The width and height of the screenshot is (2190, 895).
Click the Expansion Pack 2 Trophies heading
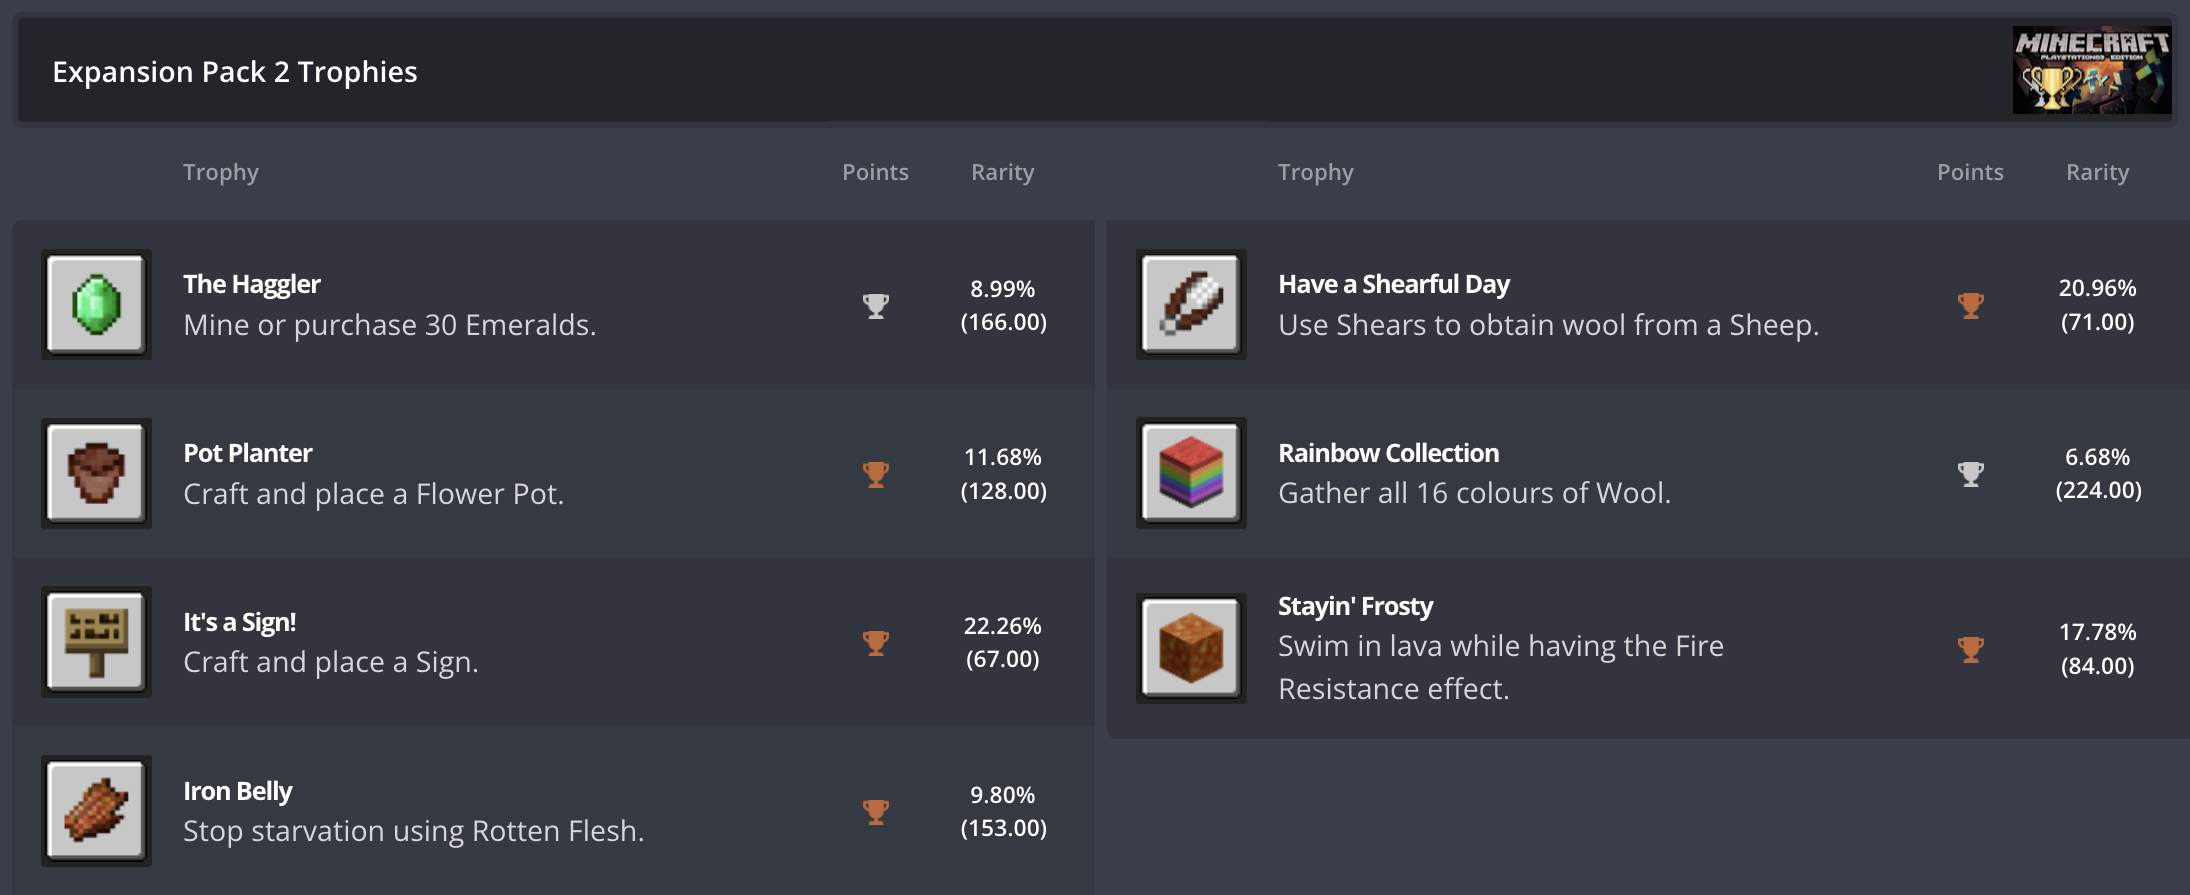(x=234, y=71)
